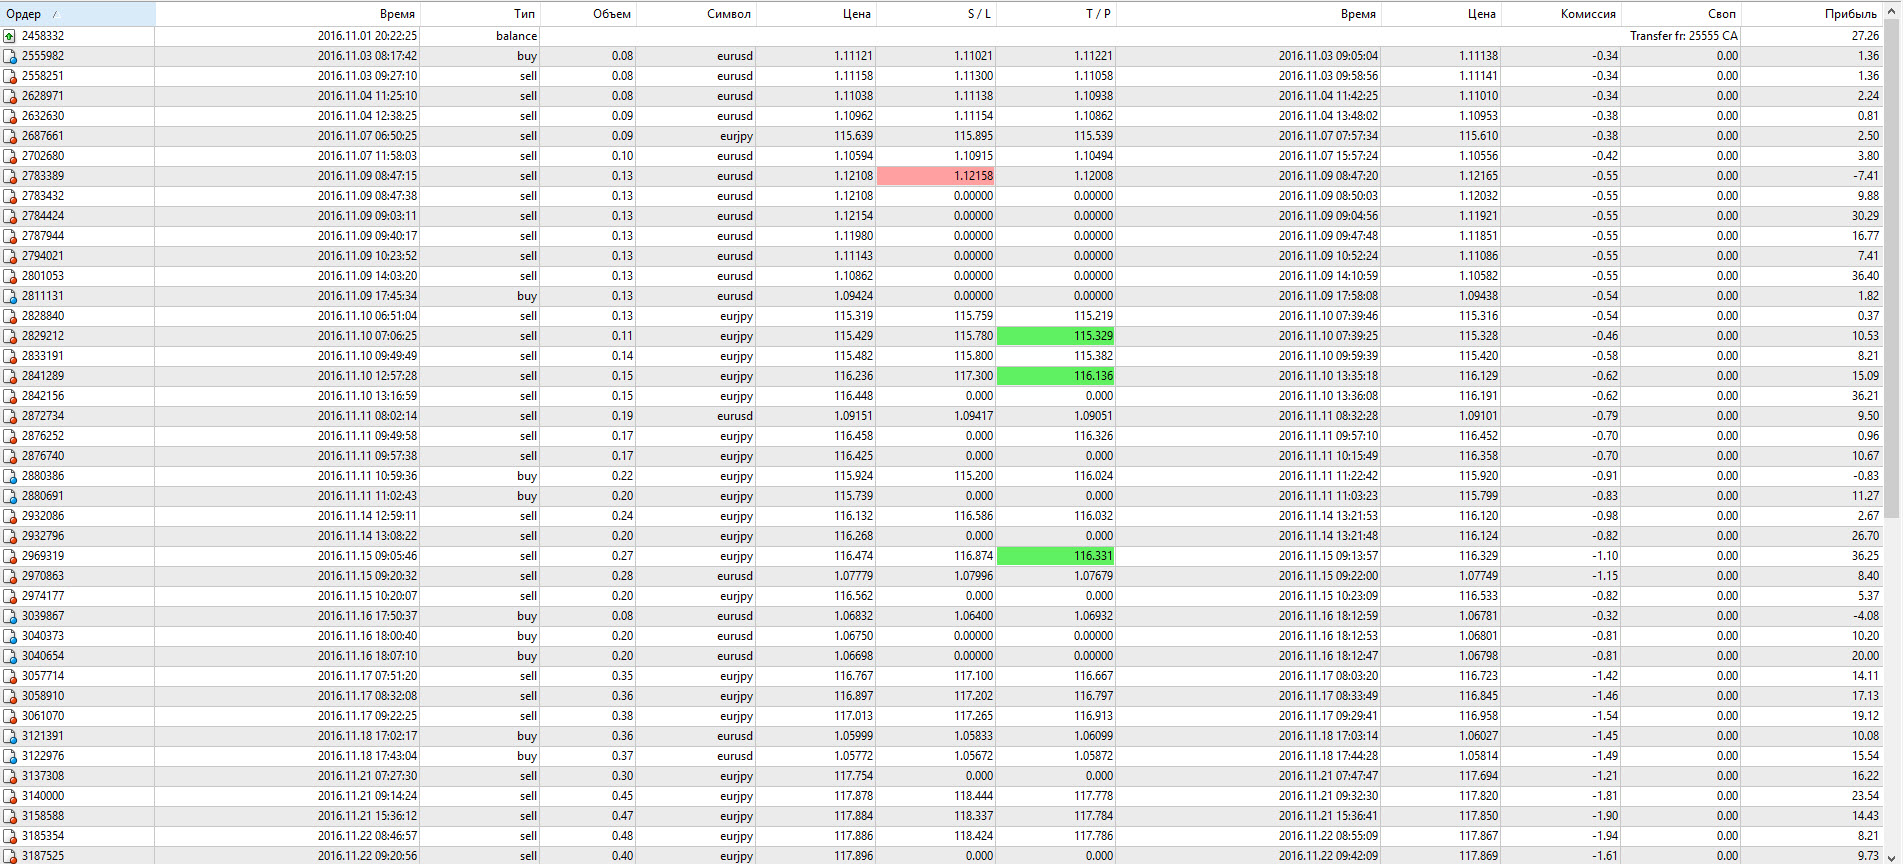Click the Своп column header
This screenshot has width=1903, height=864.
coord(1681,14)
